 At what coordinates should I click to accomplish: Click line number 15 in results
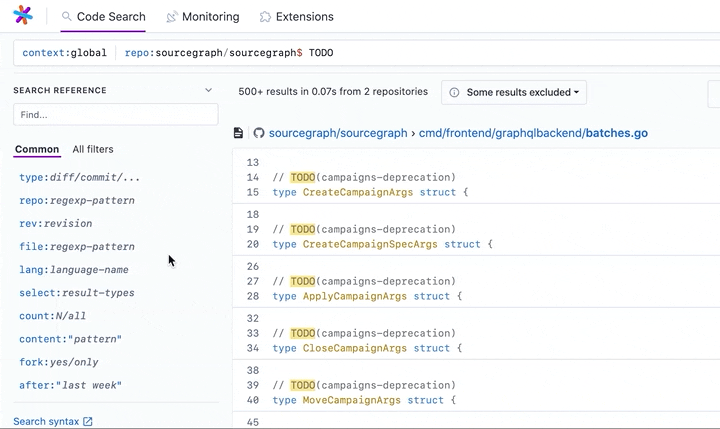(x=253, y=192)
